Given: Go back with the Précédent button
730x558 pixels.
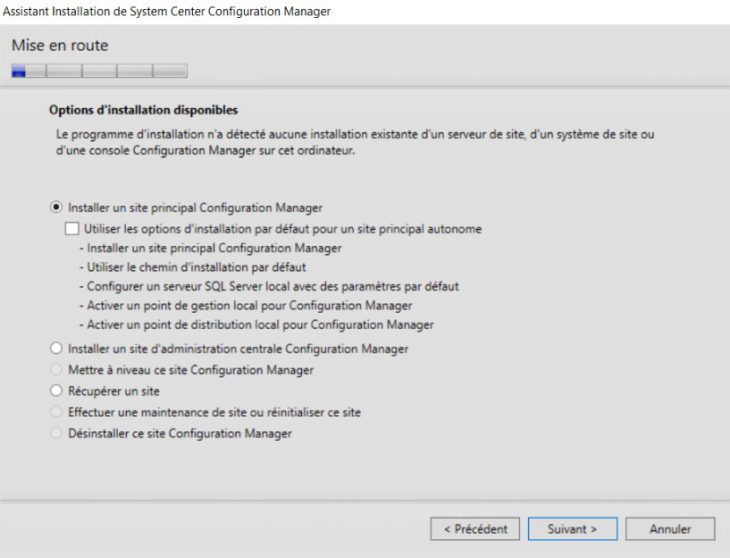Looking at the screenshot, I should [x=475, y=528].
